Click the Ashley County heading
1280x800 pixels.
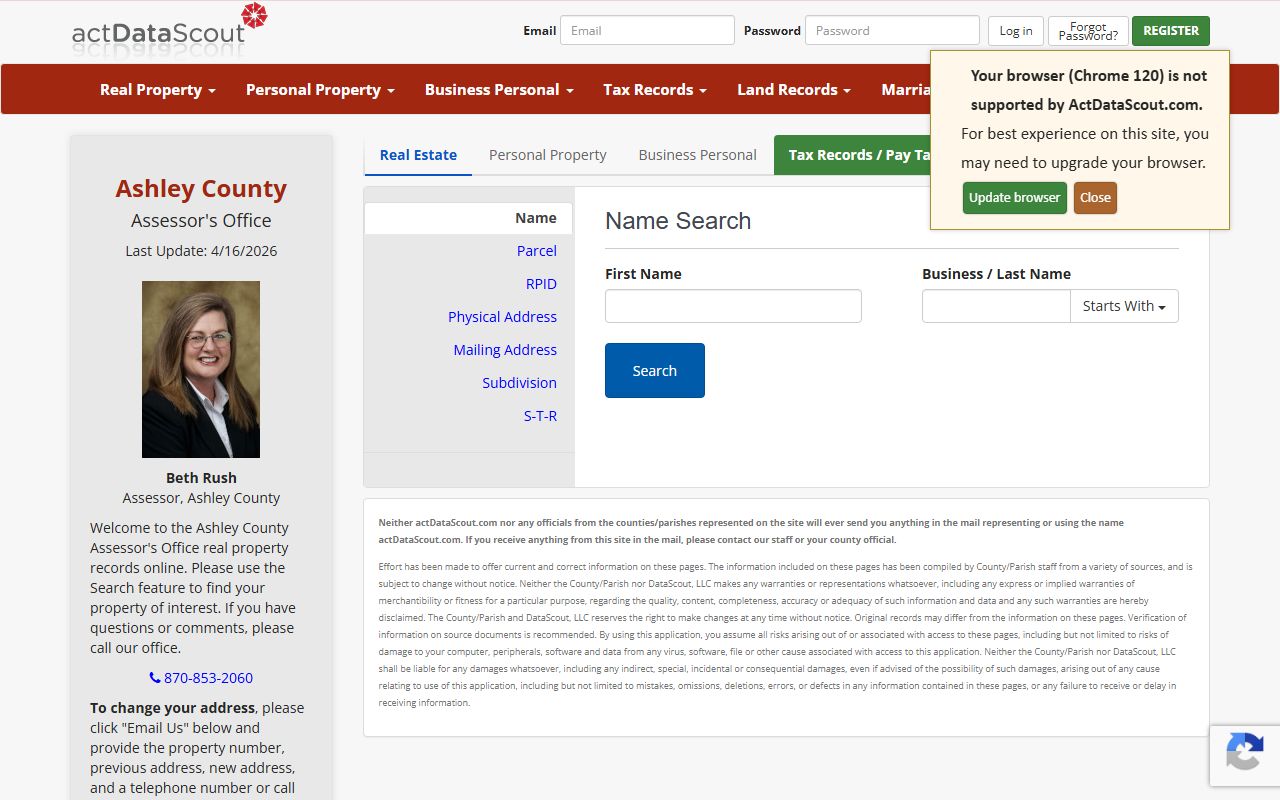tap(201, 188)
